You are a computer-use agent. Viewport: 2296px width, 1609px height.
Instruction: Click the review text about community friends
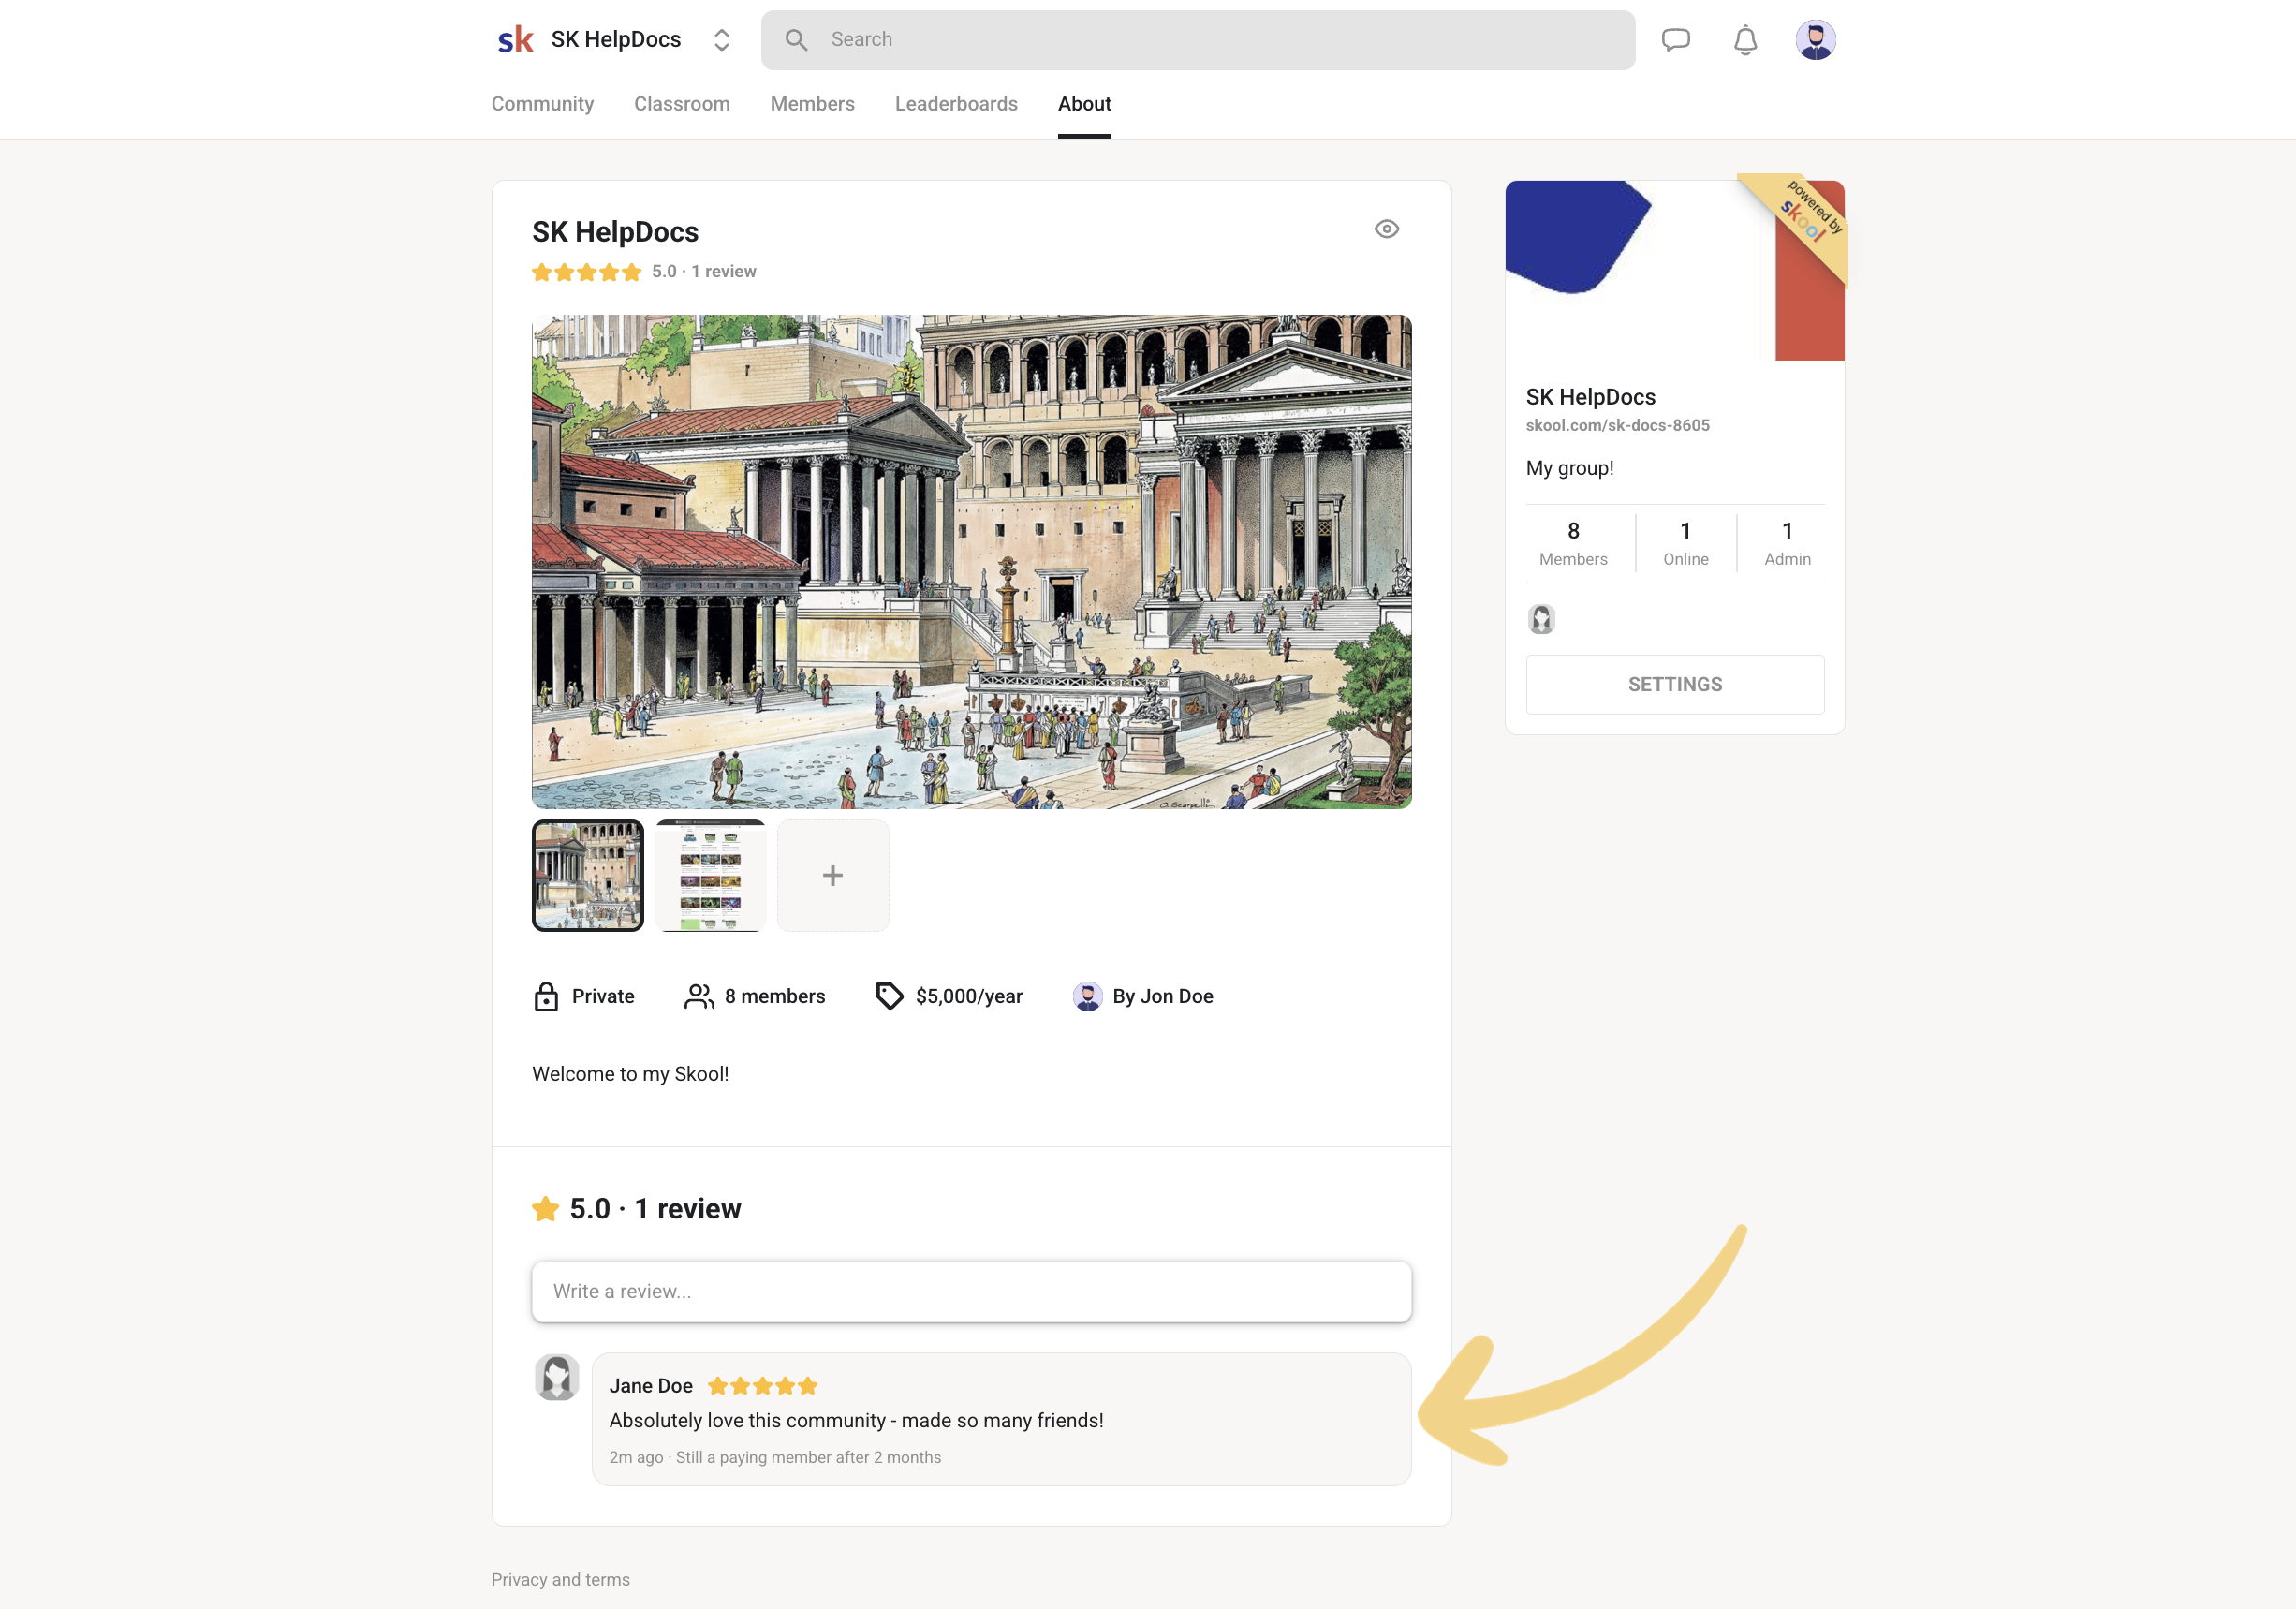(x=856, y=1420)
